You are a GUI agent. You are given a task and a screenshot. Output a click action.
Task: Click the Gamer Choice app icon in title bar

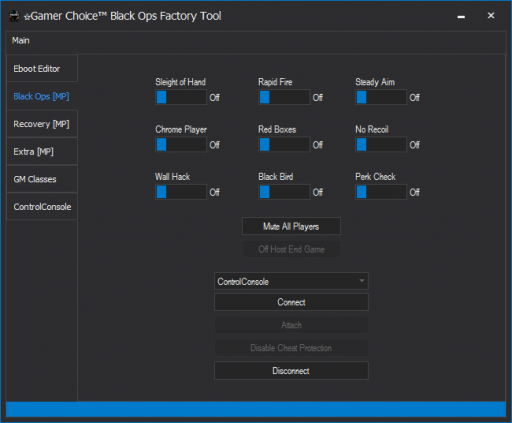pos(14,16)
